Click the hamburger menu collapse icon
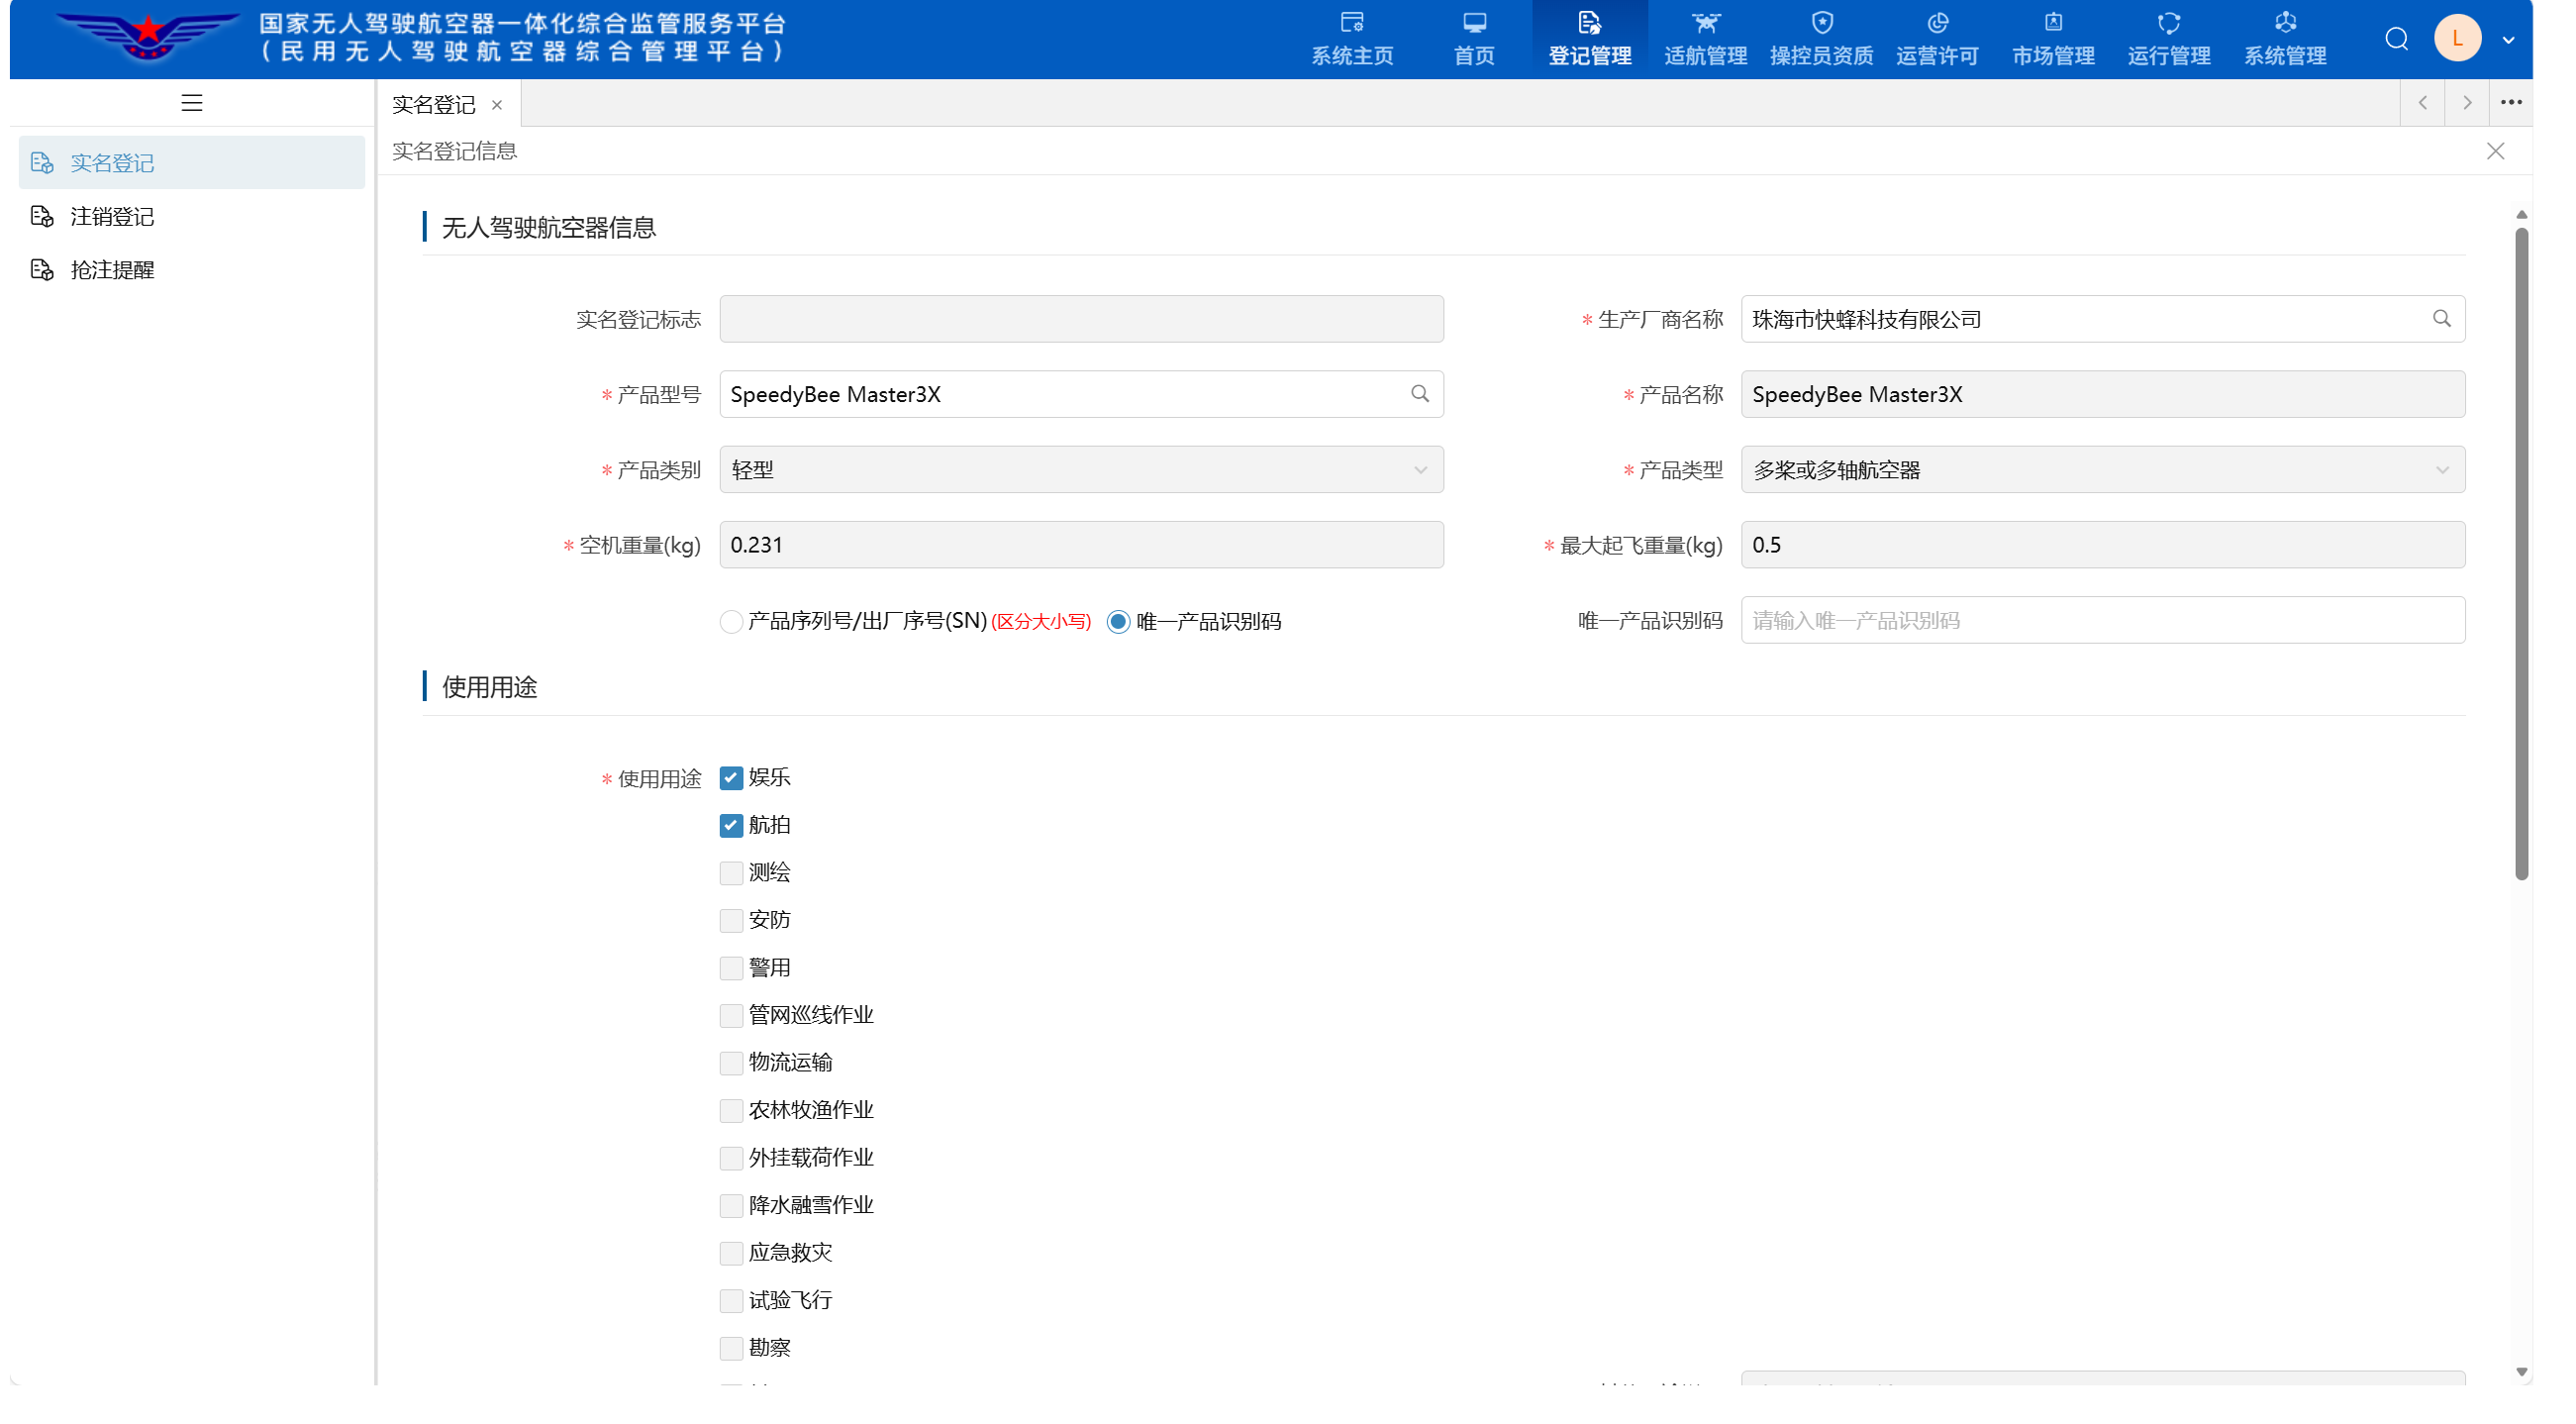 (x=192, y=103)
